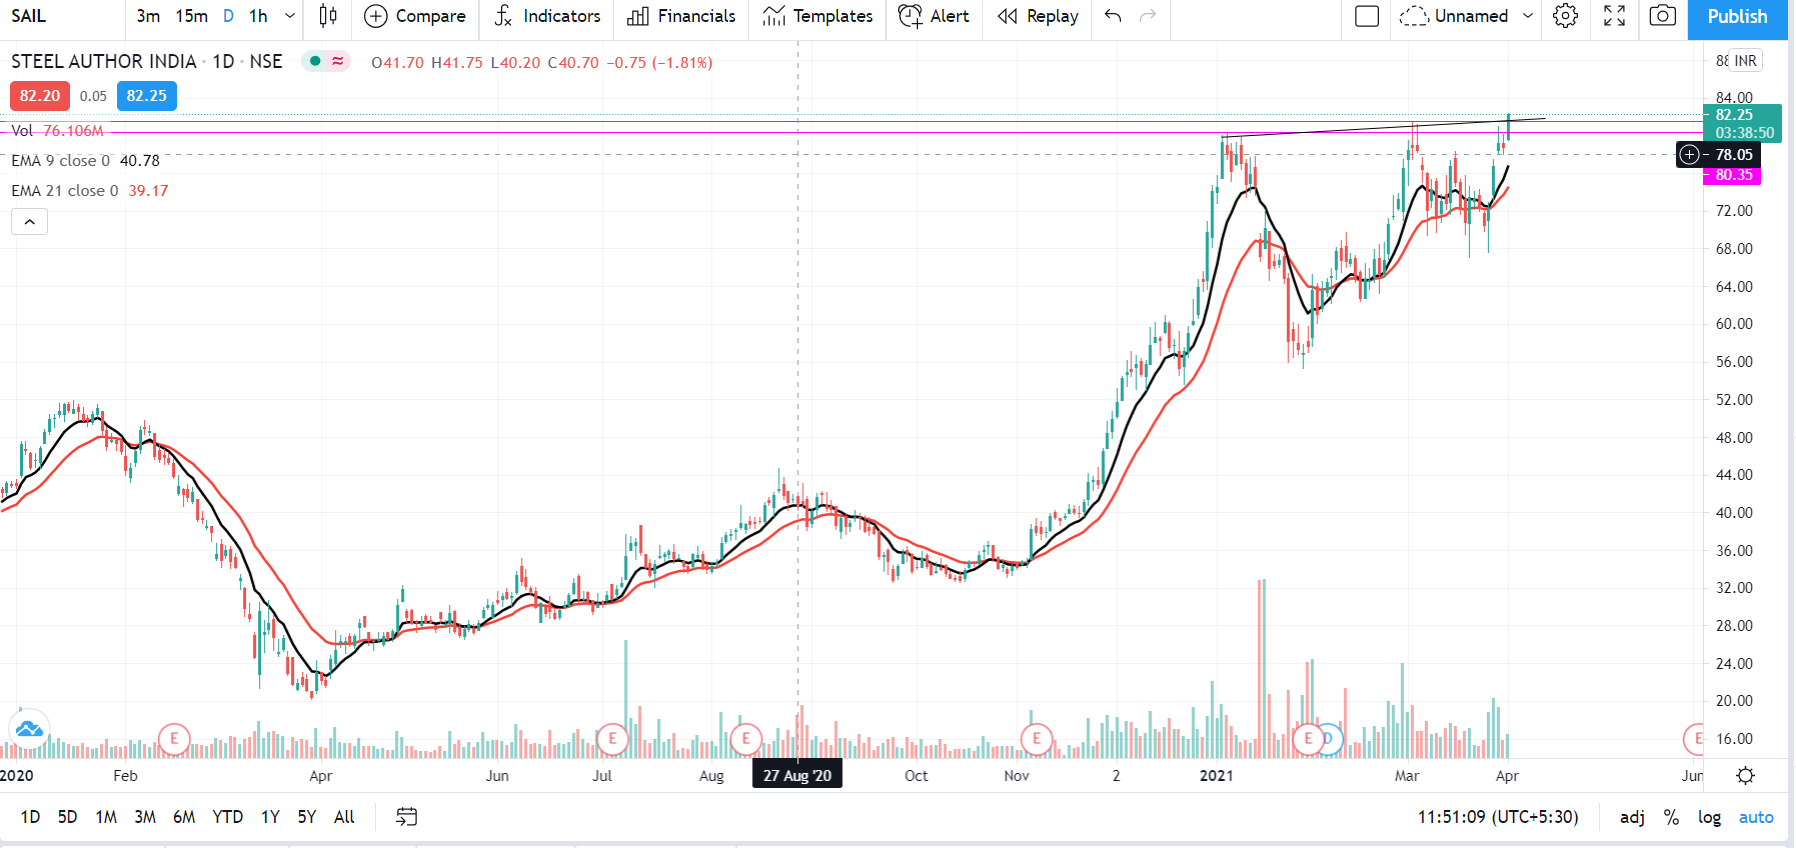The height and width of the screenshot is (848, 1796).
Task: Open time axis settings gear
Action: click(1746, 776)
